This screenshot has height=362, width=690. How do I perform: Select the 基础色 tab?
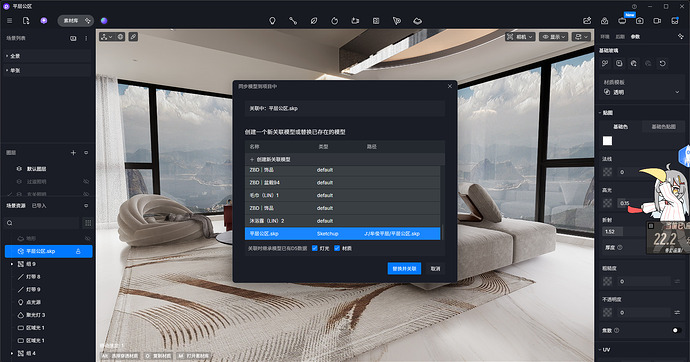tap(620, 127)
